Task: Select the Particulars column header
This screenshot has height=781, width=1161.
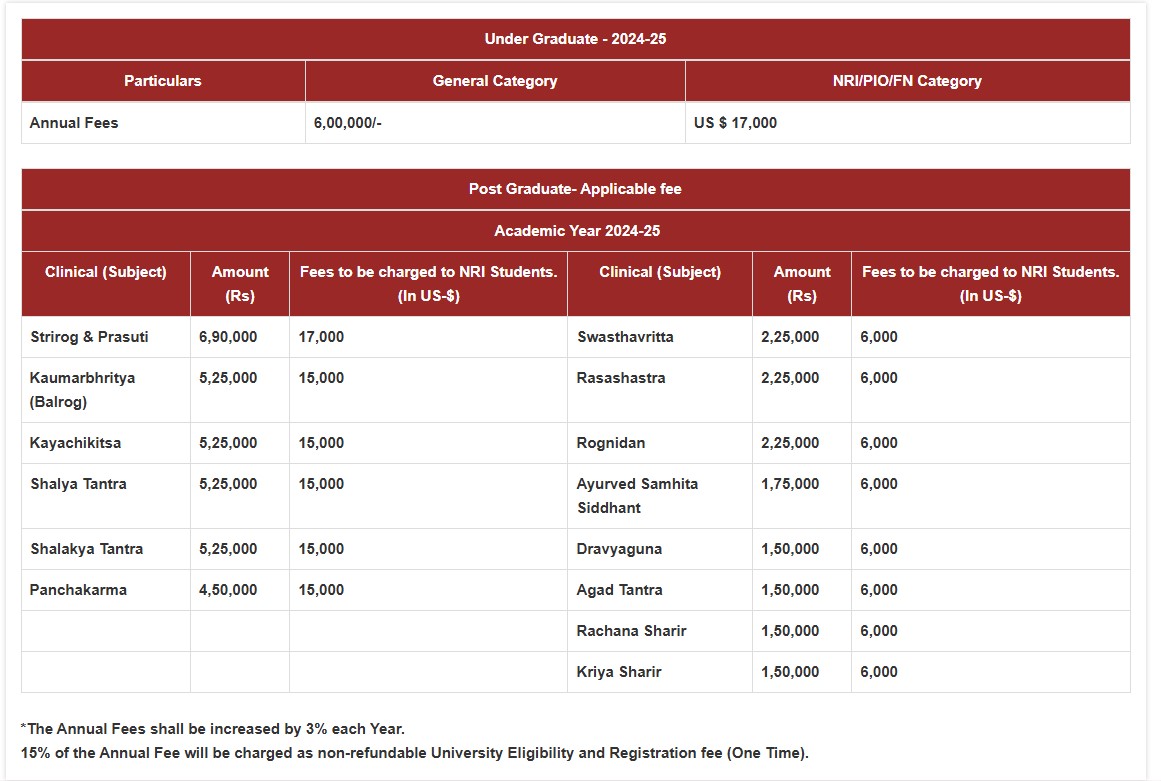Action: [163, 81]
